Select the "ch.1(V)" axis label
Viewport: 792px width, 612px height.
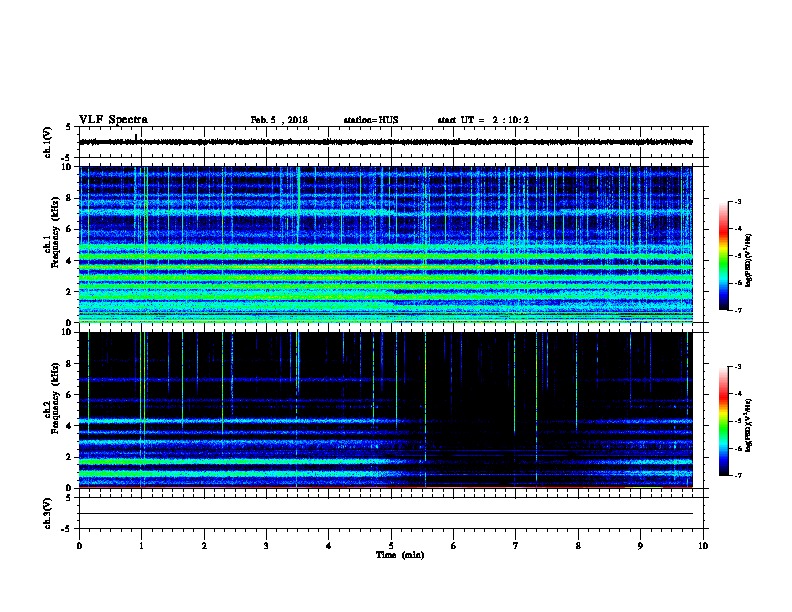[48, 142]
